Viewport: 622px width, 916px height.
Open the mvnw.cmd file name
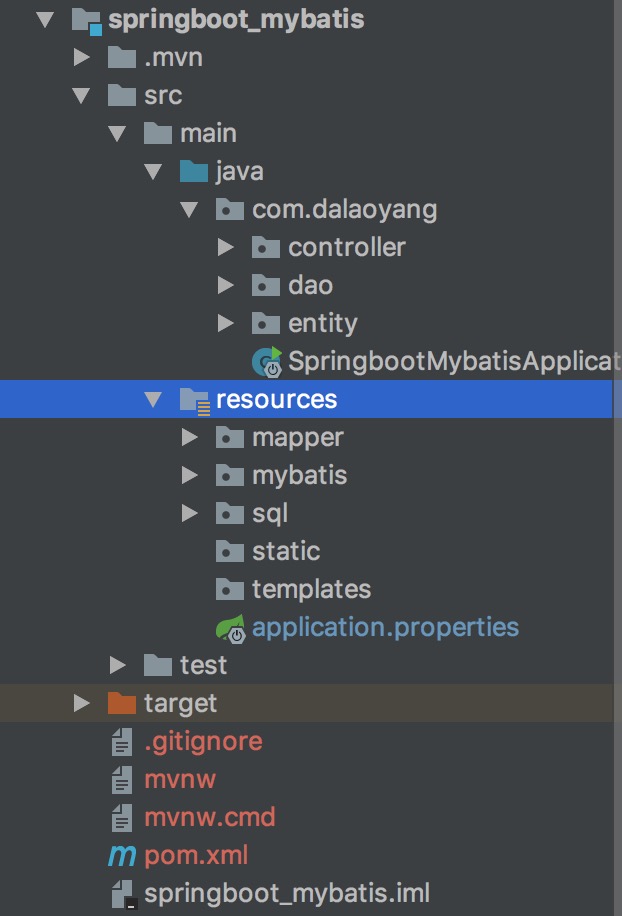210,817
